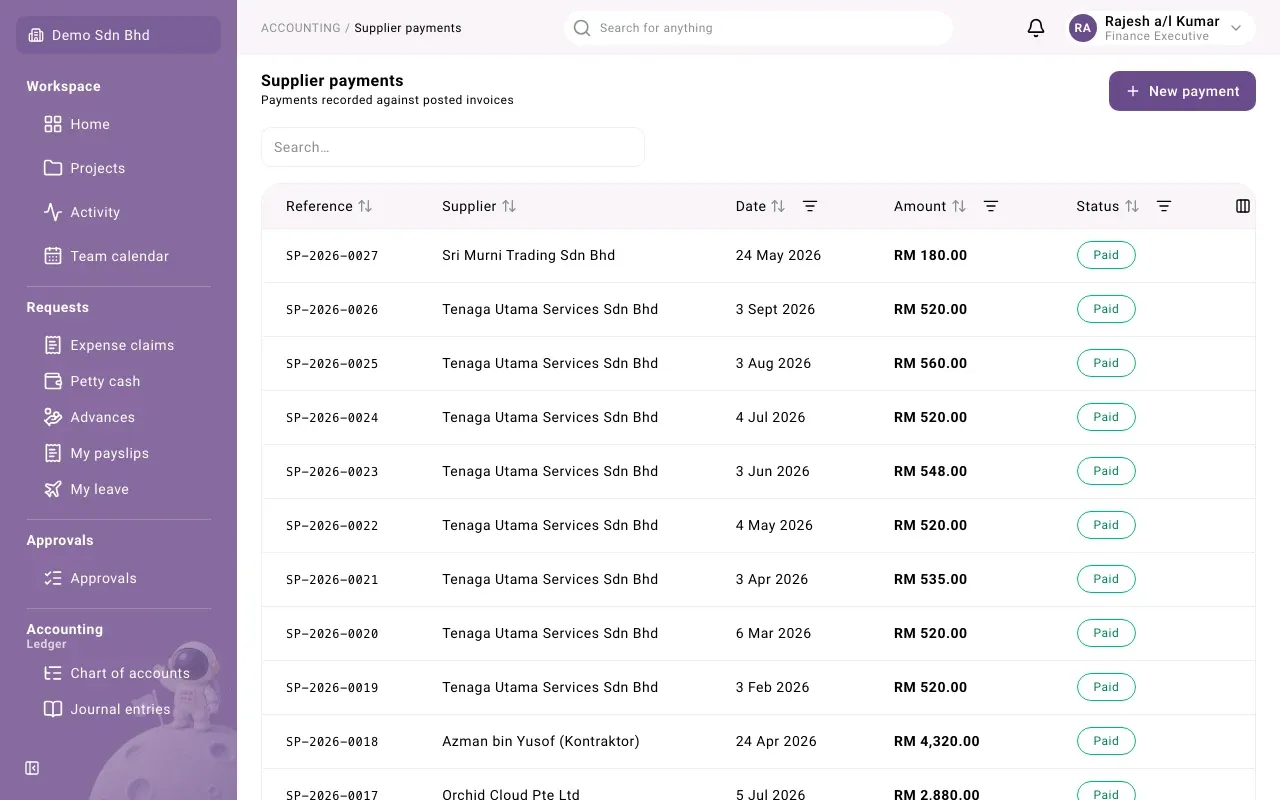Sort by Date arrows icon
The width and height of the screenshot is (1280, 800).
[x=778, y=206]
